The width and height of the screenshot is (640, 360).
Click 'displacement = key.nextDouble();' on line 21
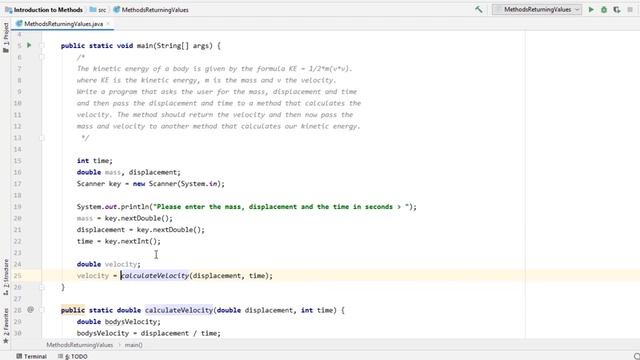click(x=141, y=230)
